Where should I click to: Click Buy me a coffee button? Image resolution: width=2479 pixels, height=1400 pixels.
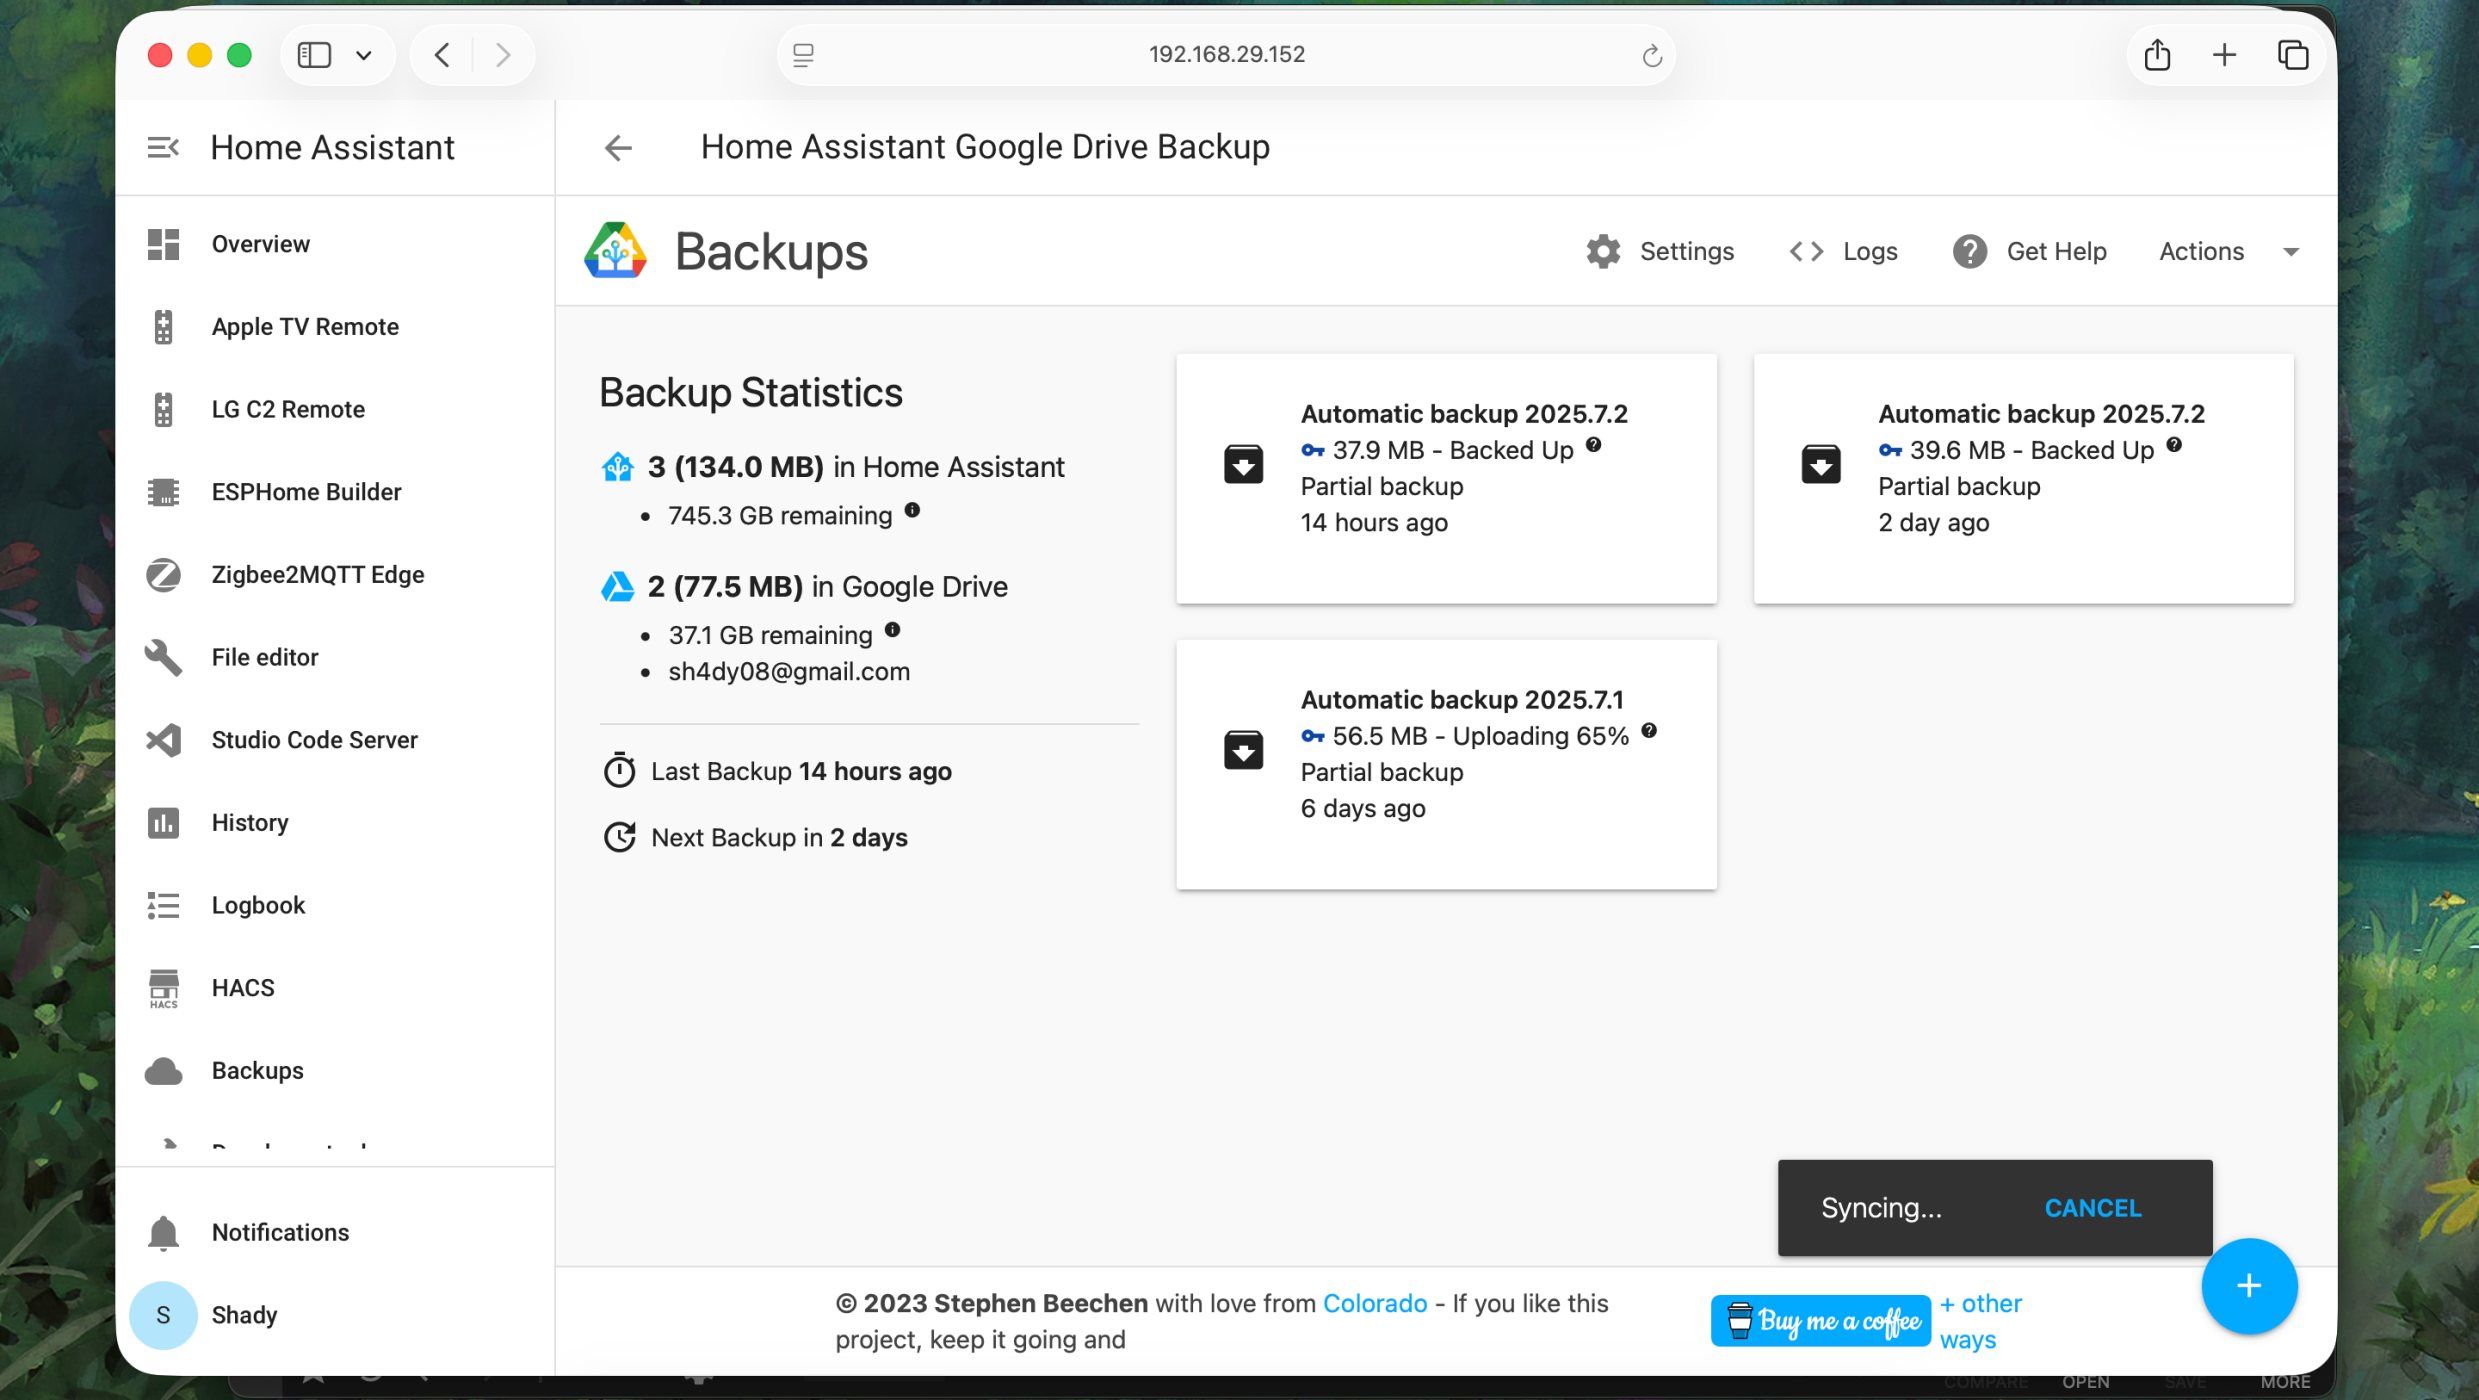point(1820,1321)
